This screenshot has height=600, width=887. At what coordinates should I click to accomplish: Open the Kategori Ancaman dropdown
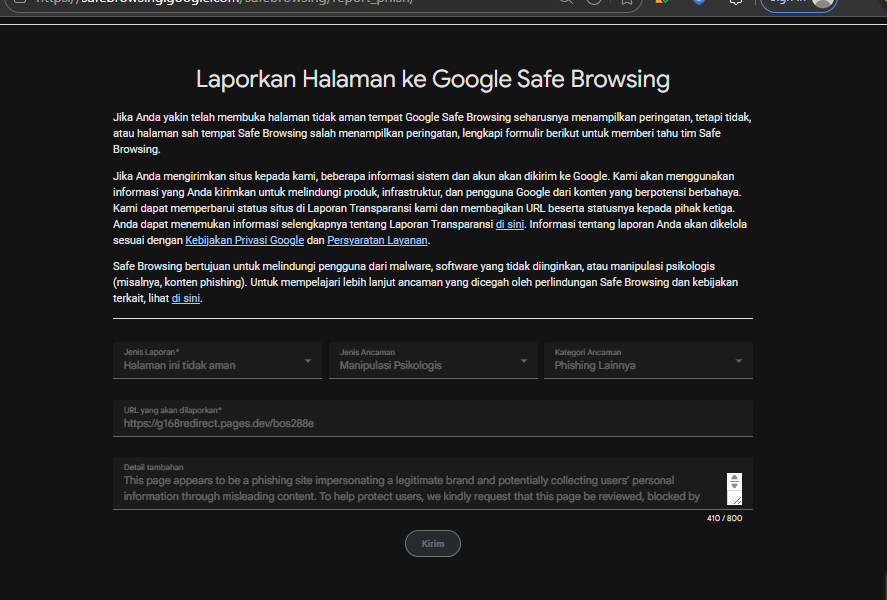(x=648, y=360)
